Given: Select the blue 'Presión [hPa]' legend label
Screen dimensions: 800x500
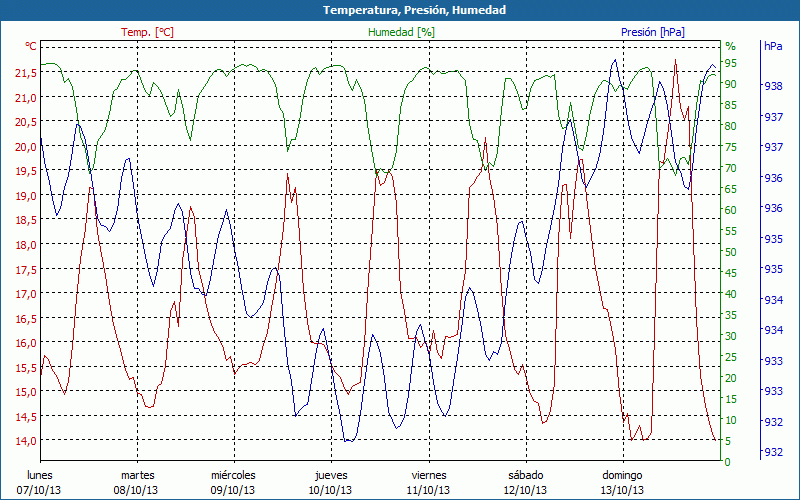Looking at the screenshot, I should tap(652, 32).
